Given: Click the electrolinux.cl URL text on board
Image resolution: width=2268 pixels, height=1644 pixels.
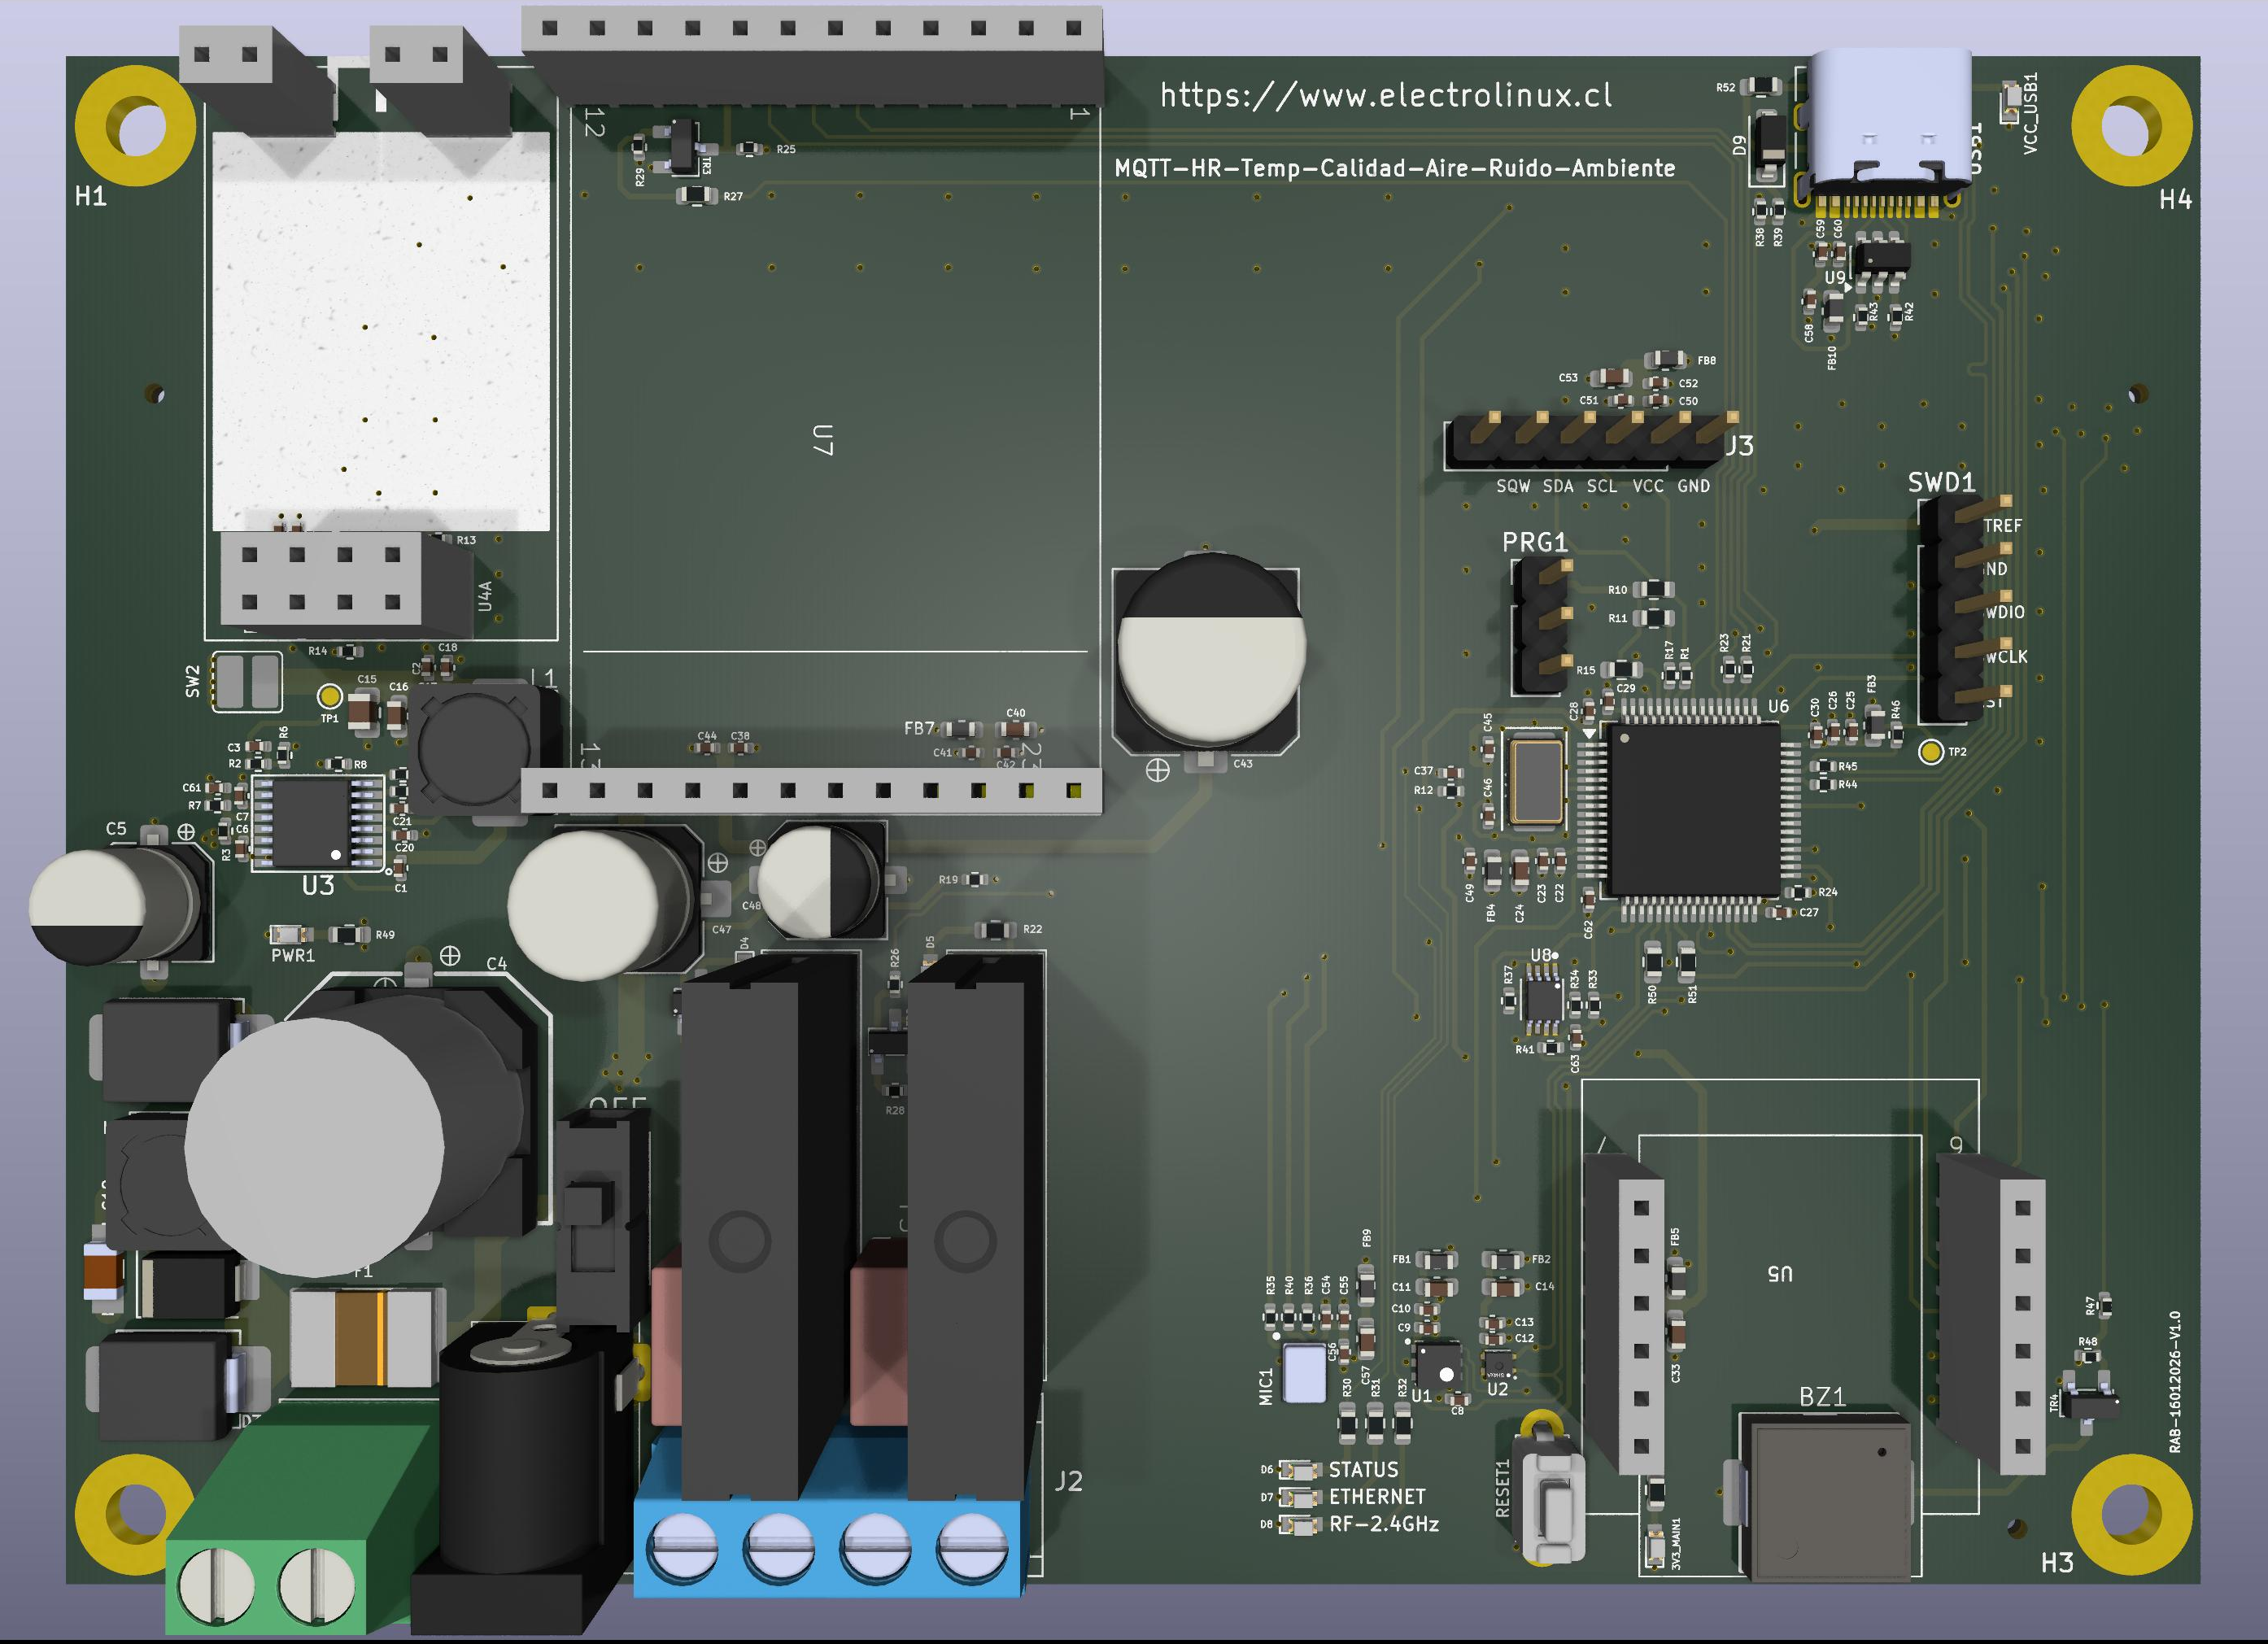Looking at the screenshot, I should point(1385,95).
